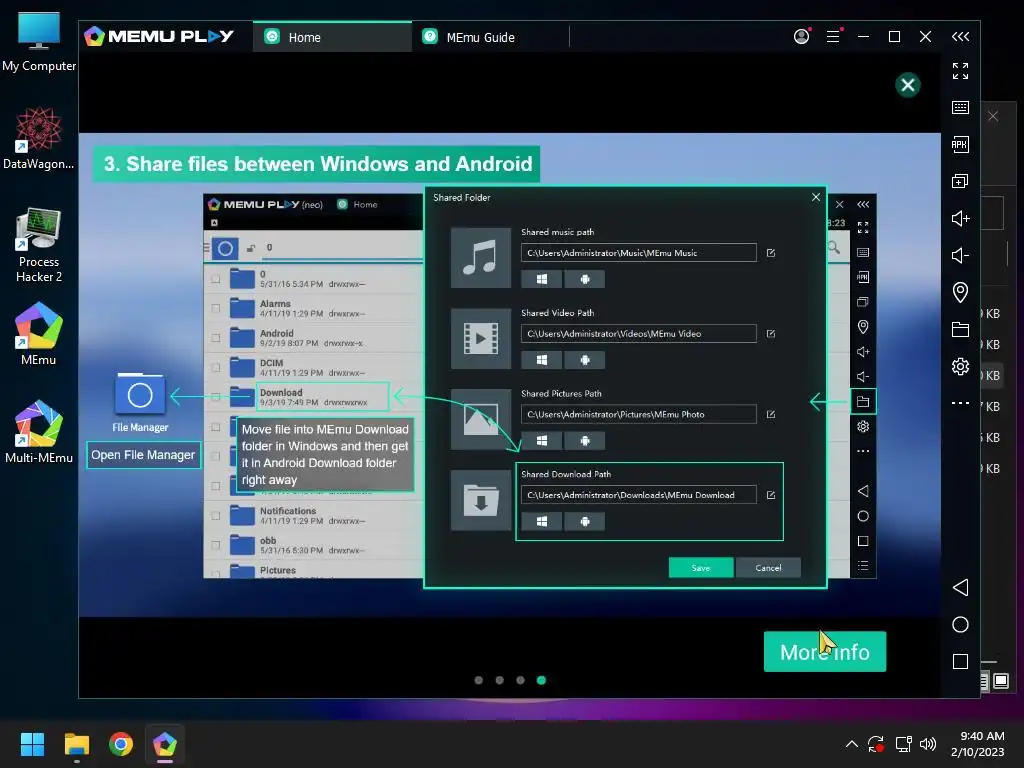Image resolution: width=1024 pixels, height=768 pixels.
Task: Maximize the MEmu Play window
Action: click(x=894, y=37)
